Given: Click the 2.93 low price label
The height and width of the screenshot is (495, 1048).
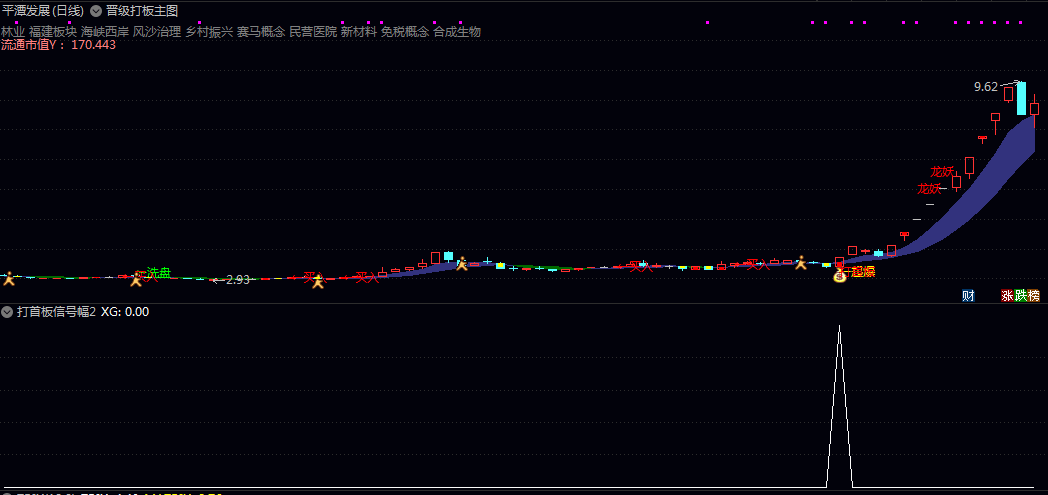Looking at the screenshot, I should (x=237, y=280).
